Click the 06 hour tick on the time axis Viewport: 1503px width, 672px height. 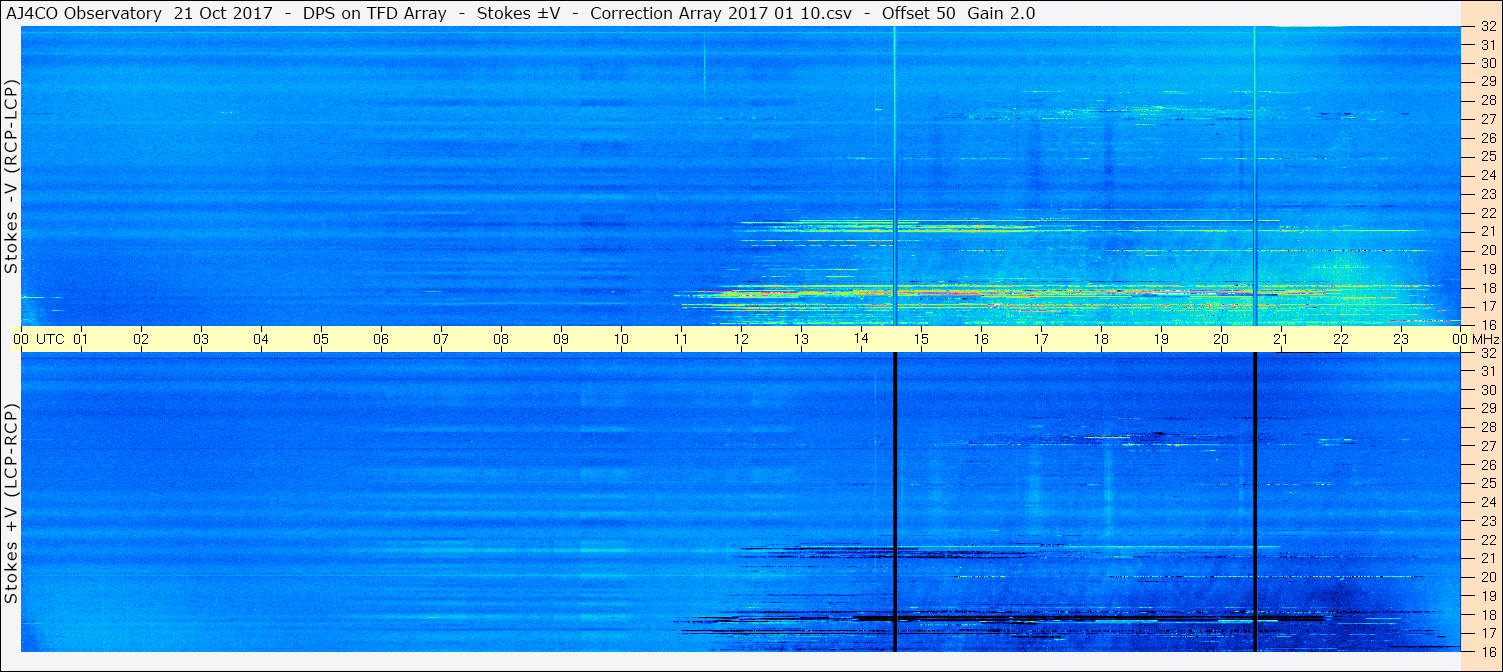pos(381,339)
